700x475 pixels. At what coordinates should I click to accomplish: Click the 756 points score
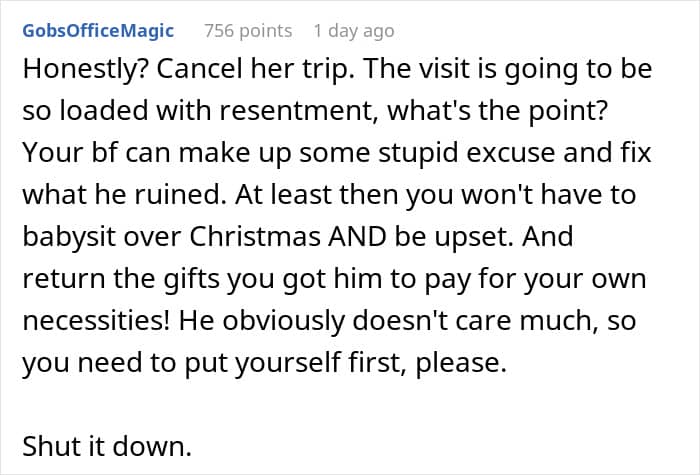coord(248,31)
